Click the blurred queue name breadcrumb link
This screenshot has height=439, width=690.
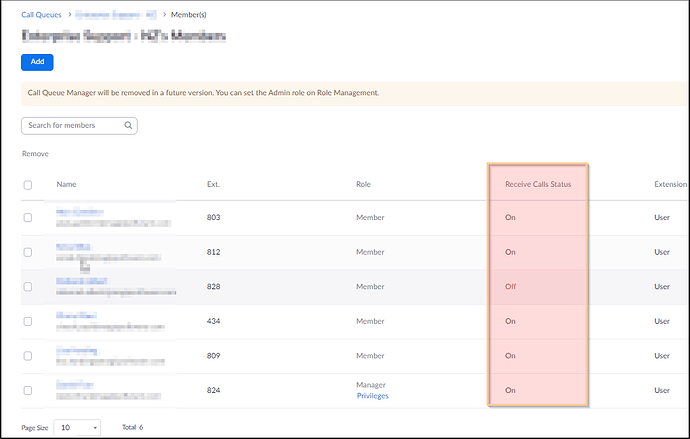116,15
